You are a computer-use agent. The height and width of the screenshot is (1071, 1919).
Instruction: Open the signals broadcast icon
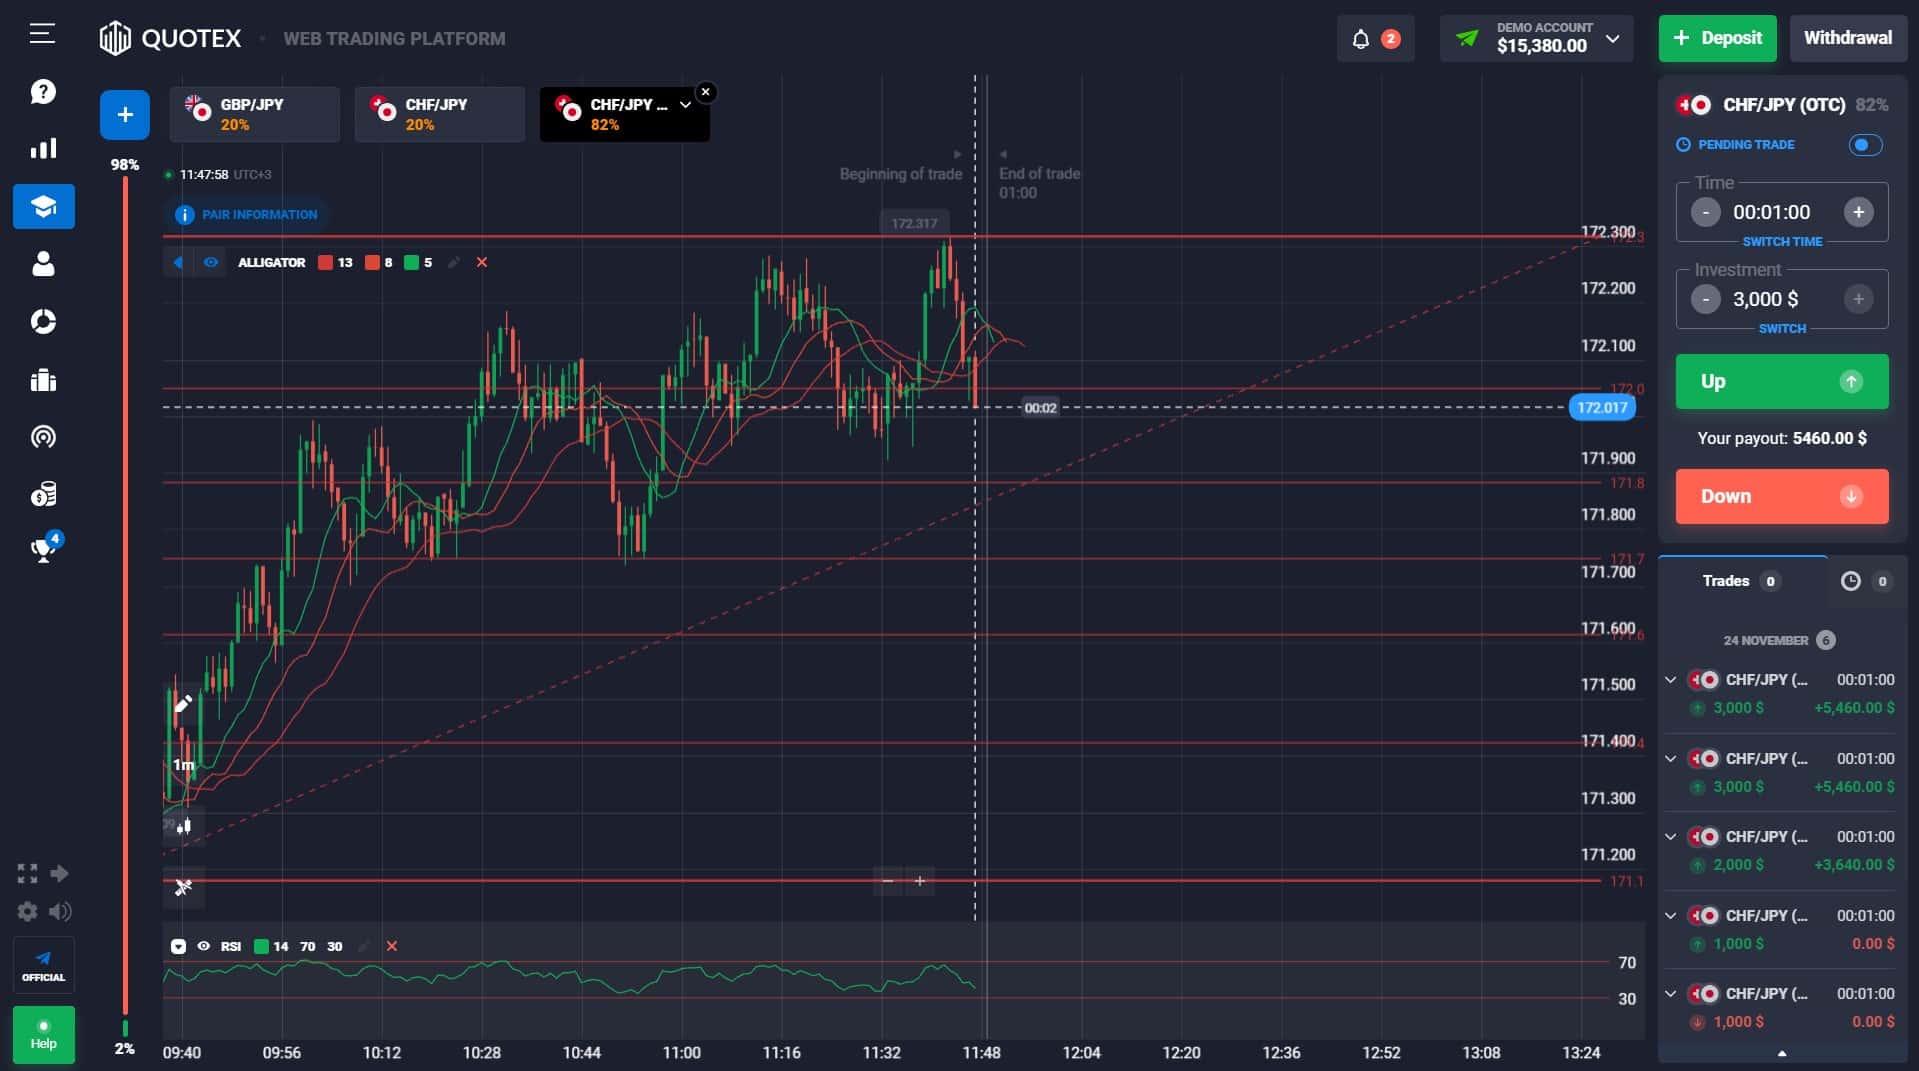pyautogui.click(x=43, y=437)
